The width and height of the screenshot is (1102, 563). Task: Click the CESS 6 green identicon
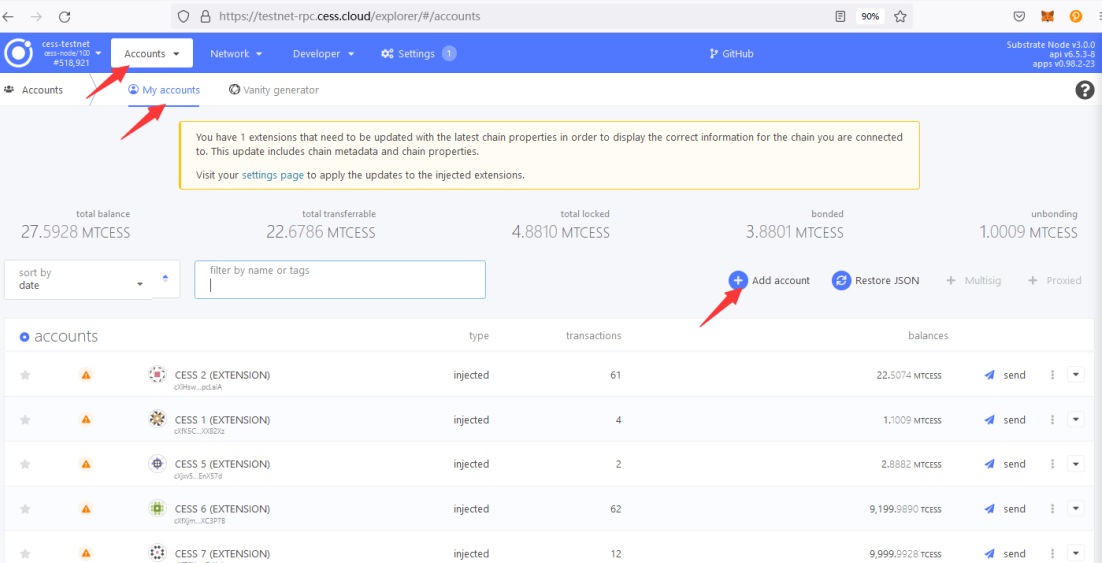[157, 508]
